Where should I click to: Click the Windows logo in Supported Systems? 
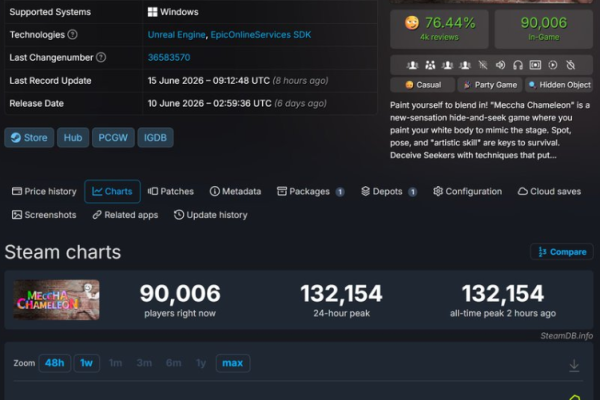[x=152, y=12]
